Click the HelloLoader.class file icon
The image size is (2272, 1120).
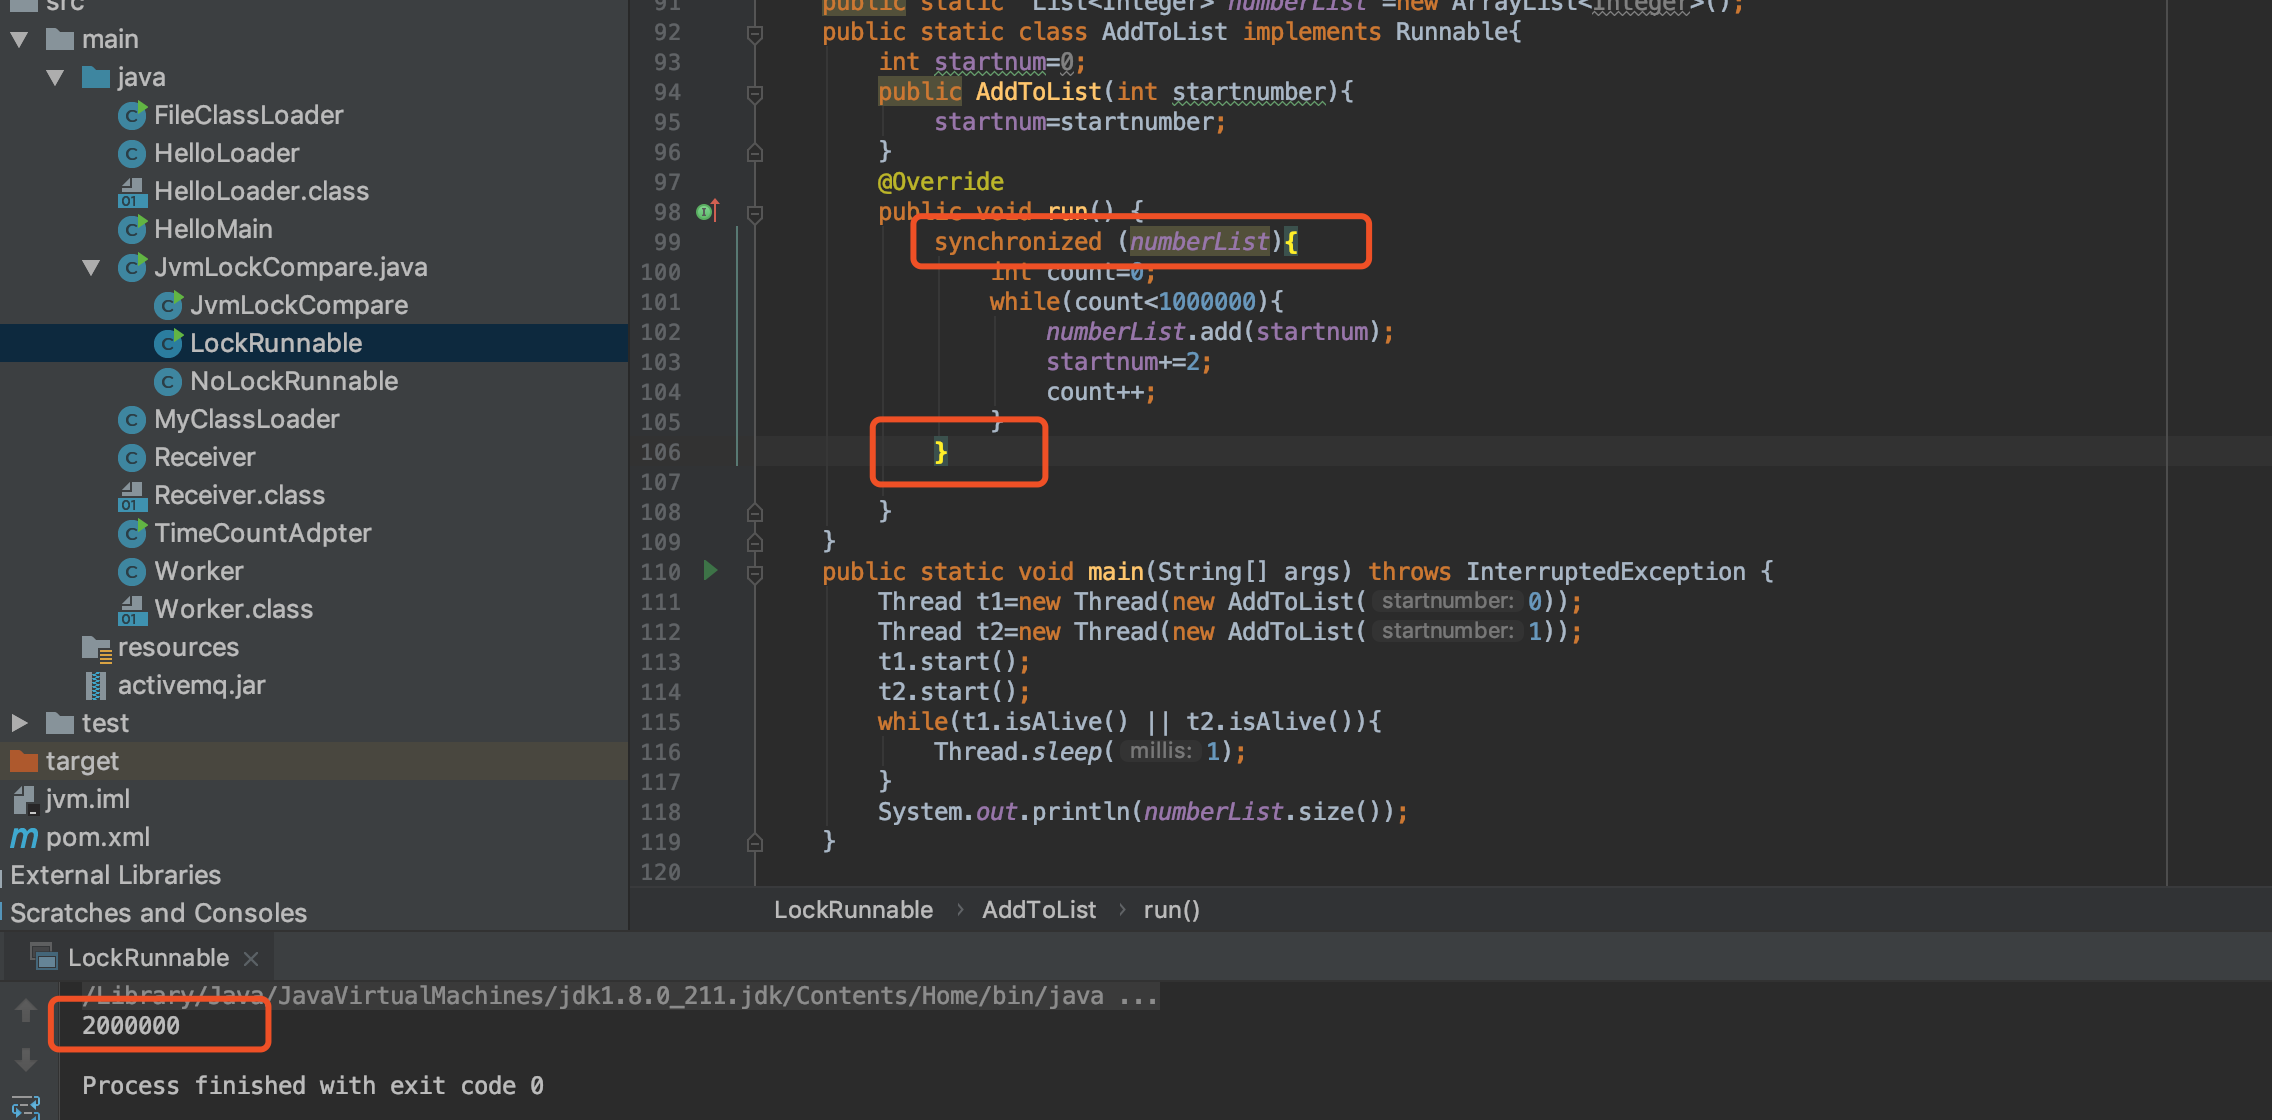[x=132, y=191]
